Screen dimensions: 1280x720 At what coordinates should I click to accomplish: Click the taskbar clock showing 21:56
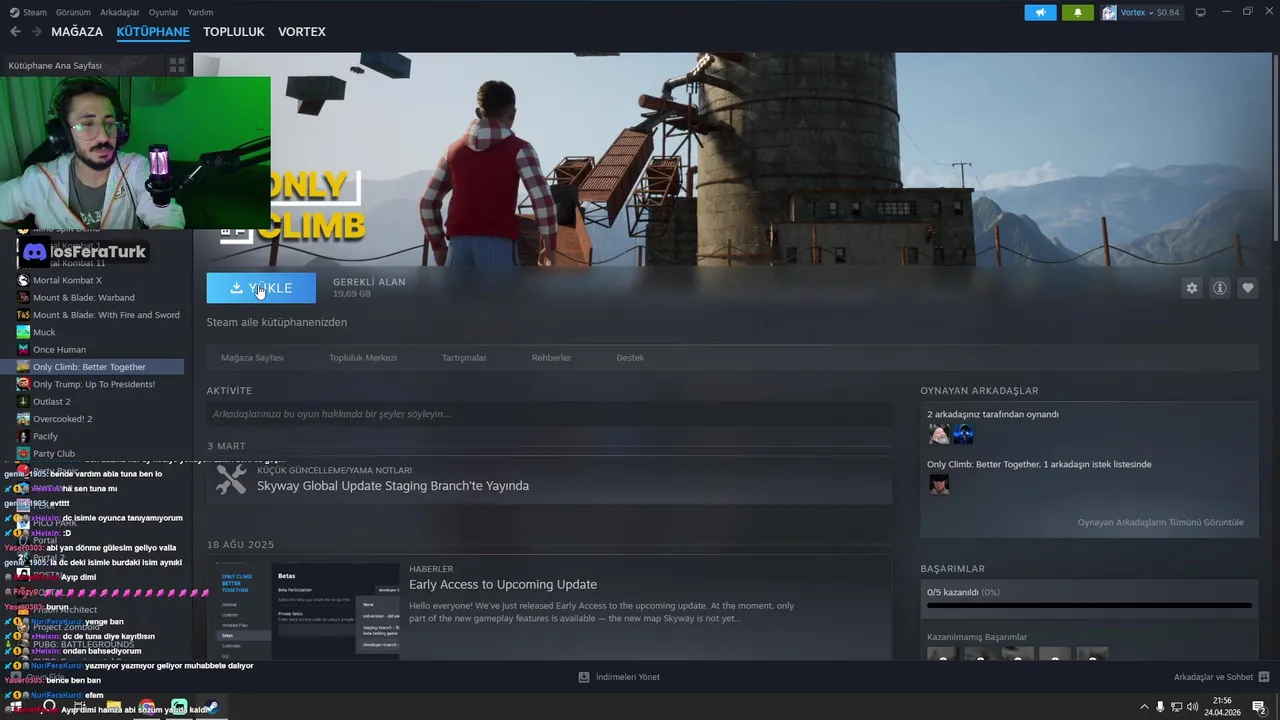pyautogui.click(x=1222, y=707)
